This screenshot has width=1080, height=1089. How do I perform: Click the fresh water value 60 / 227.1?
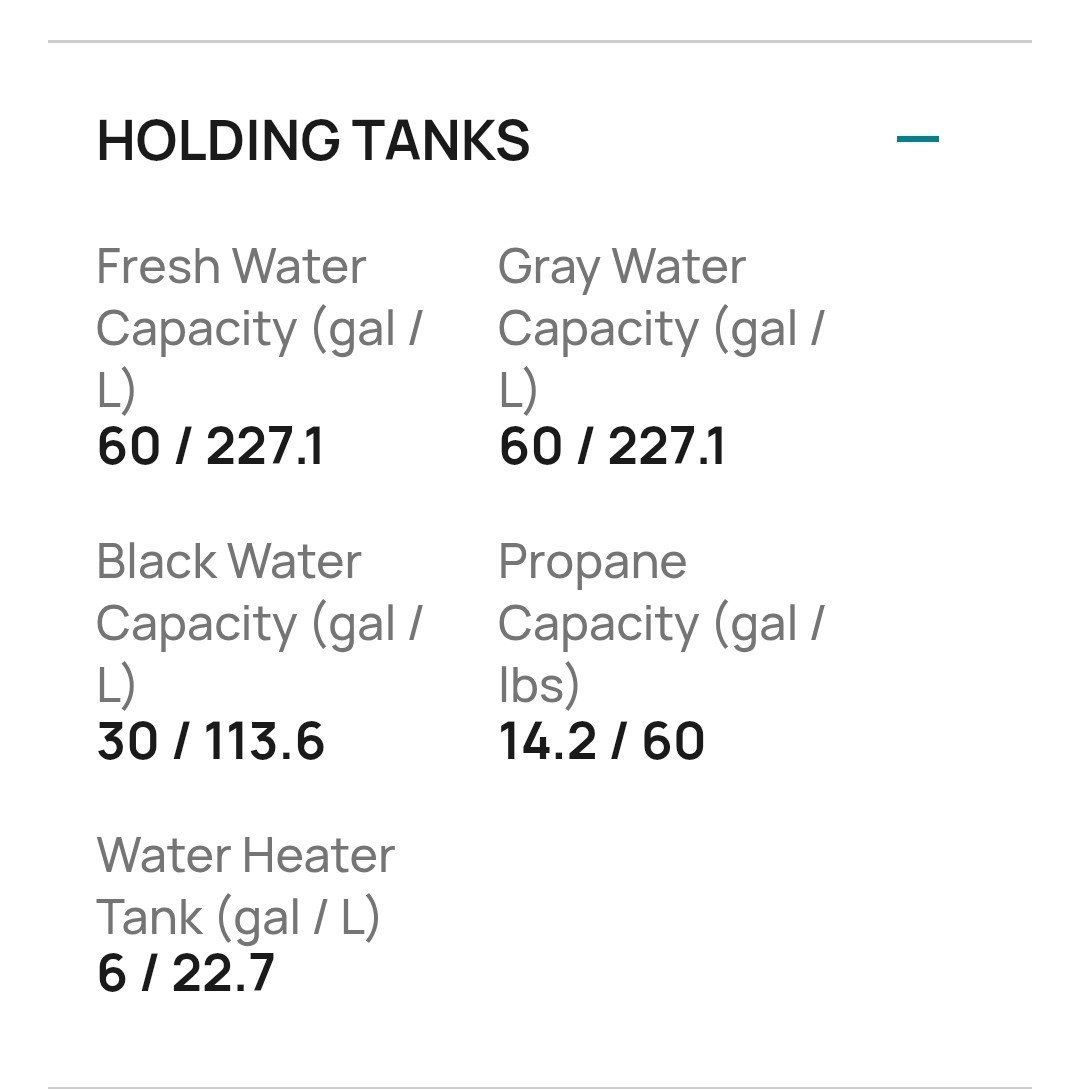210,447
